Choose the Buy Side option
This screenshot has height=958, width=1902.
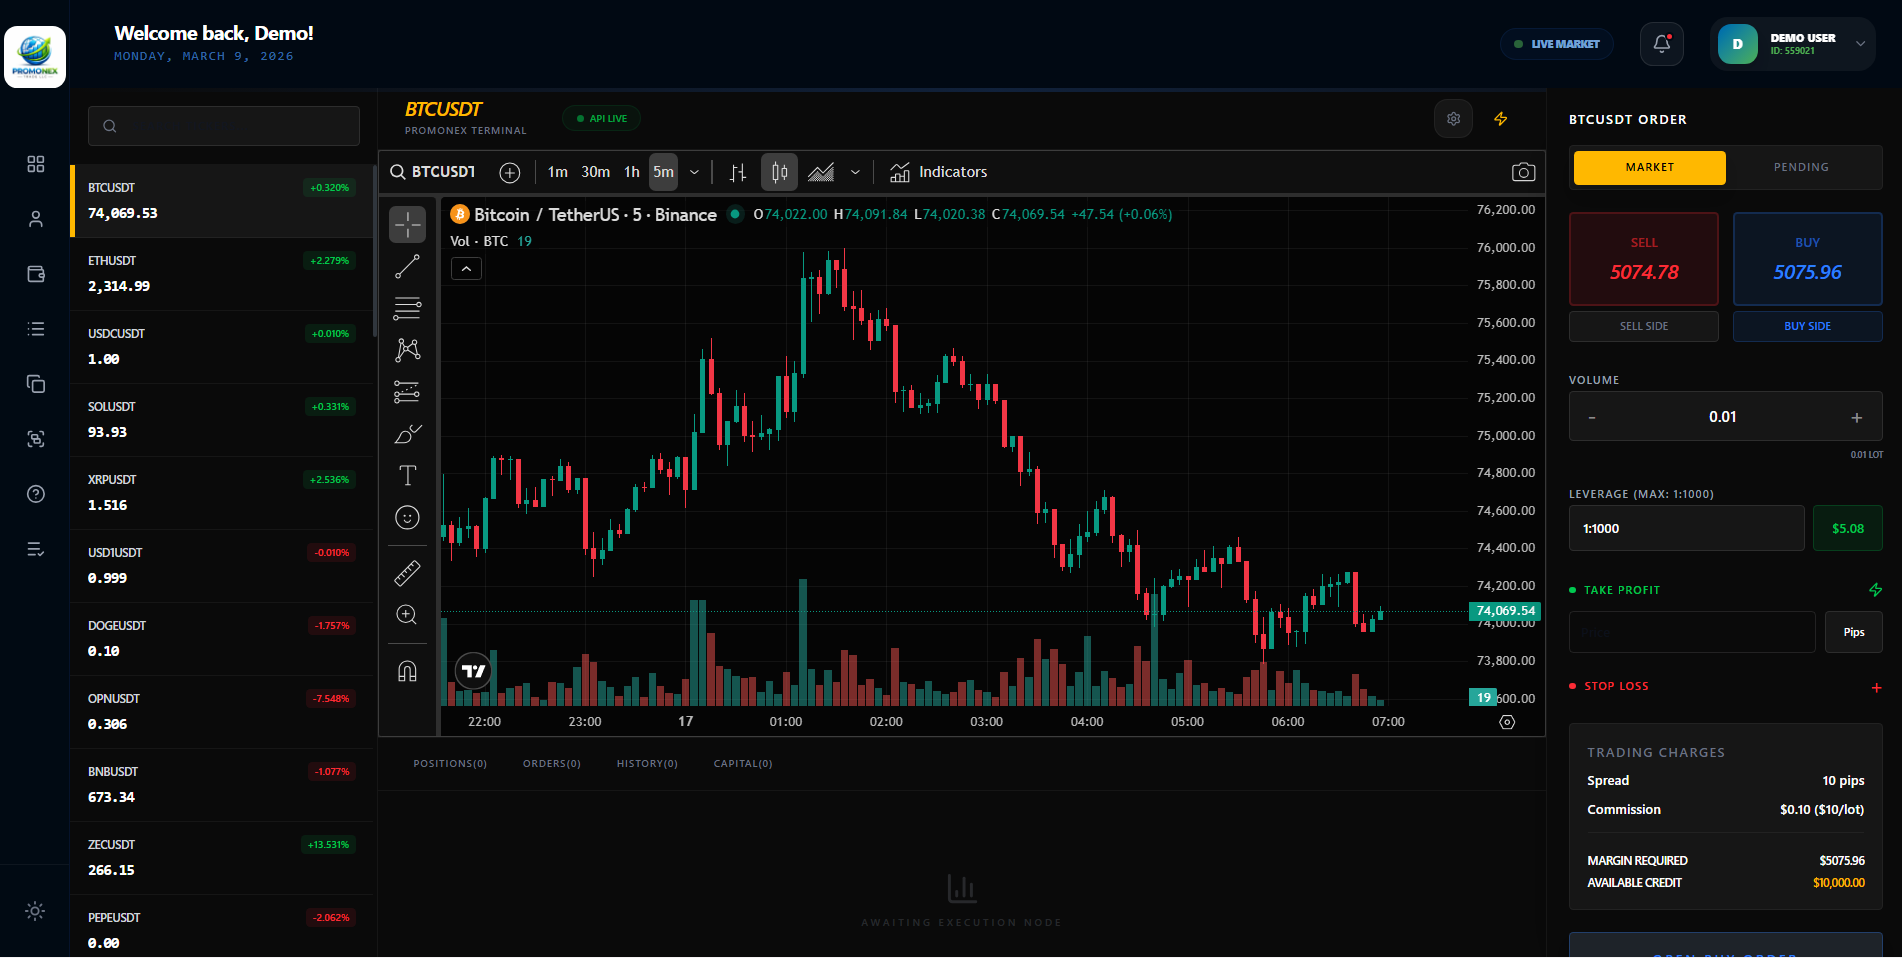click(x=1807, y=326)
